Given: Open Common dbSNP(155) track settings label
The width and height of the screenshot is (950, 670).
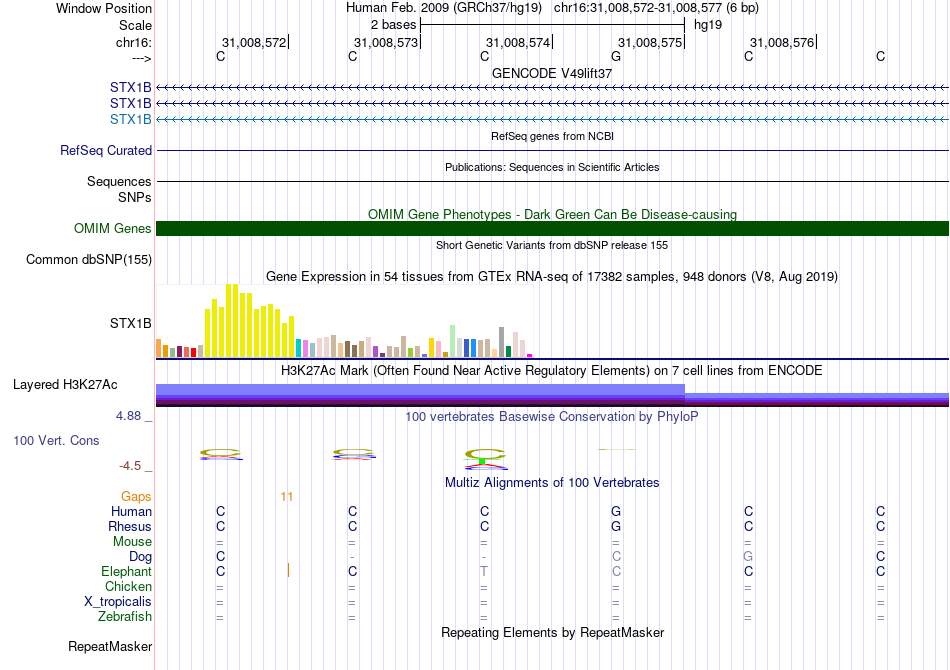Looking at the screenshot, I should pos(88,259).
